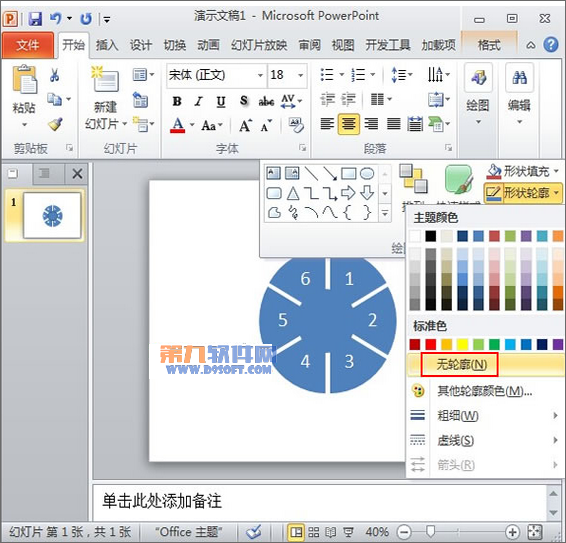Open Quick Styles gallery
The height and width of the screenshot is (543, 566).
[459, 179]
